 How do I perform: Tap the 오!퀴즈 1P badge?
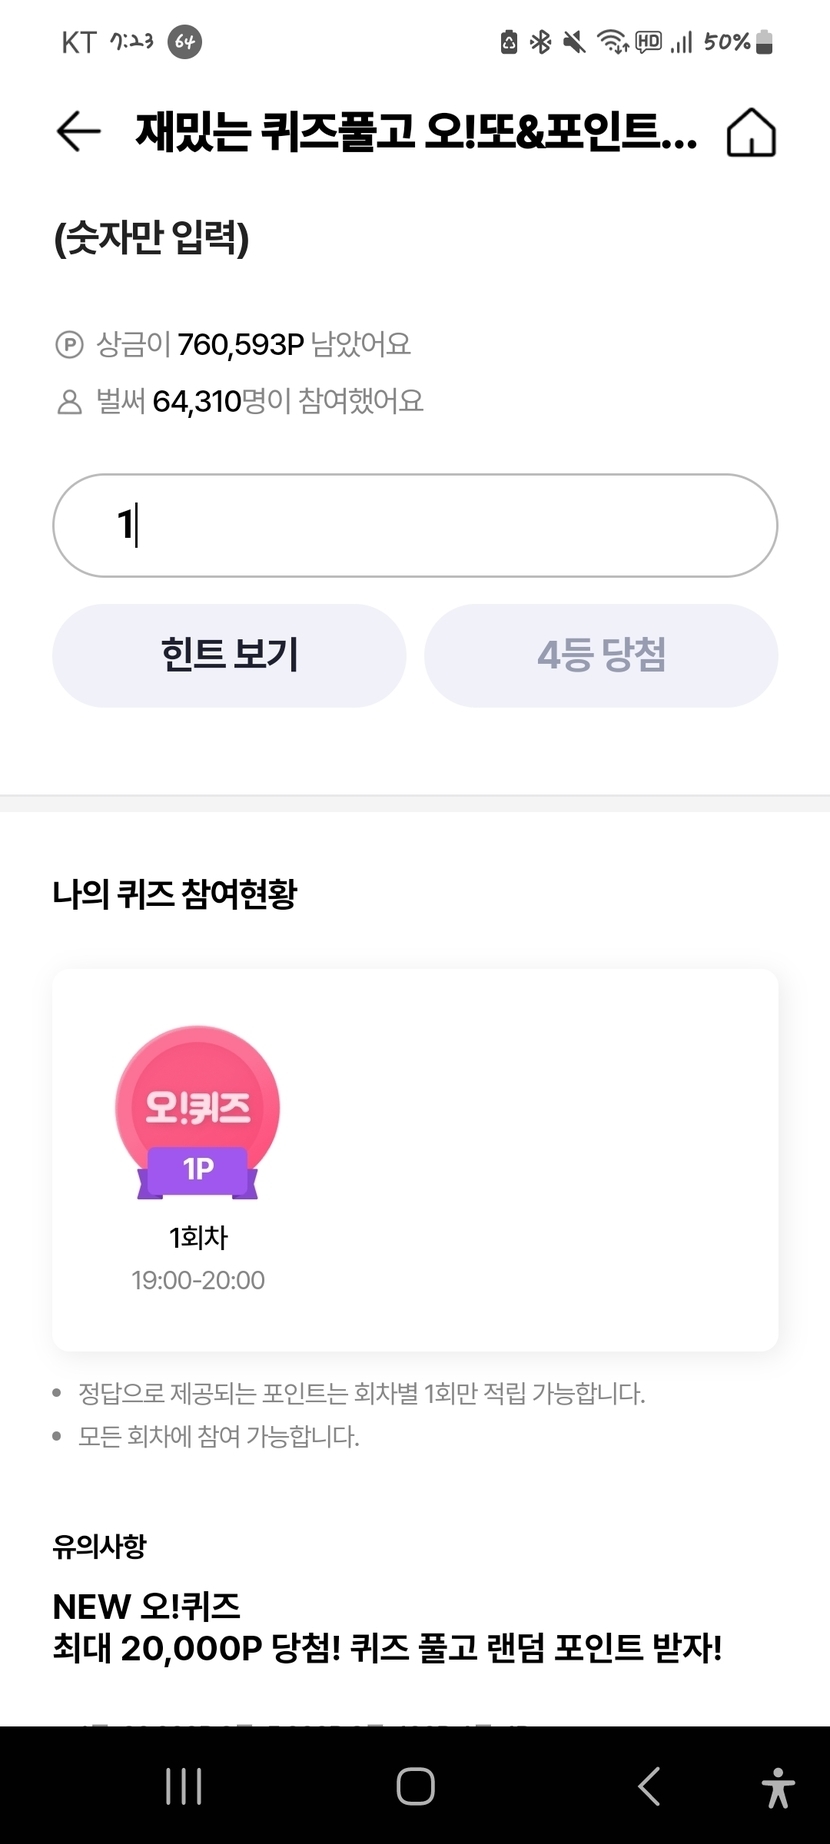click(198, 1112)
